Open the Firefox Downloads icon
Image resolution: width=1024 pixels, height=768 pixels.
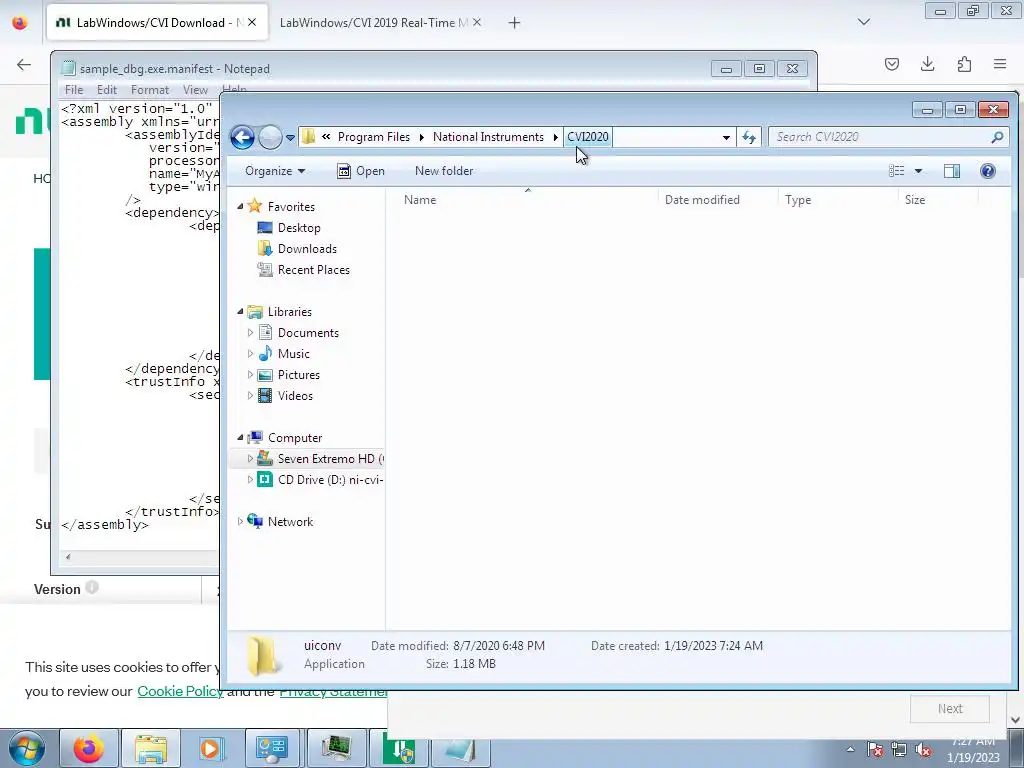coord(927,64)
